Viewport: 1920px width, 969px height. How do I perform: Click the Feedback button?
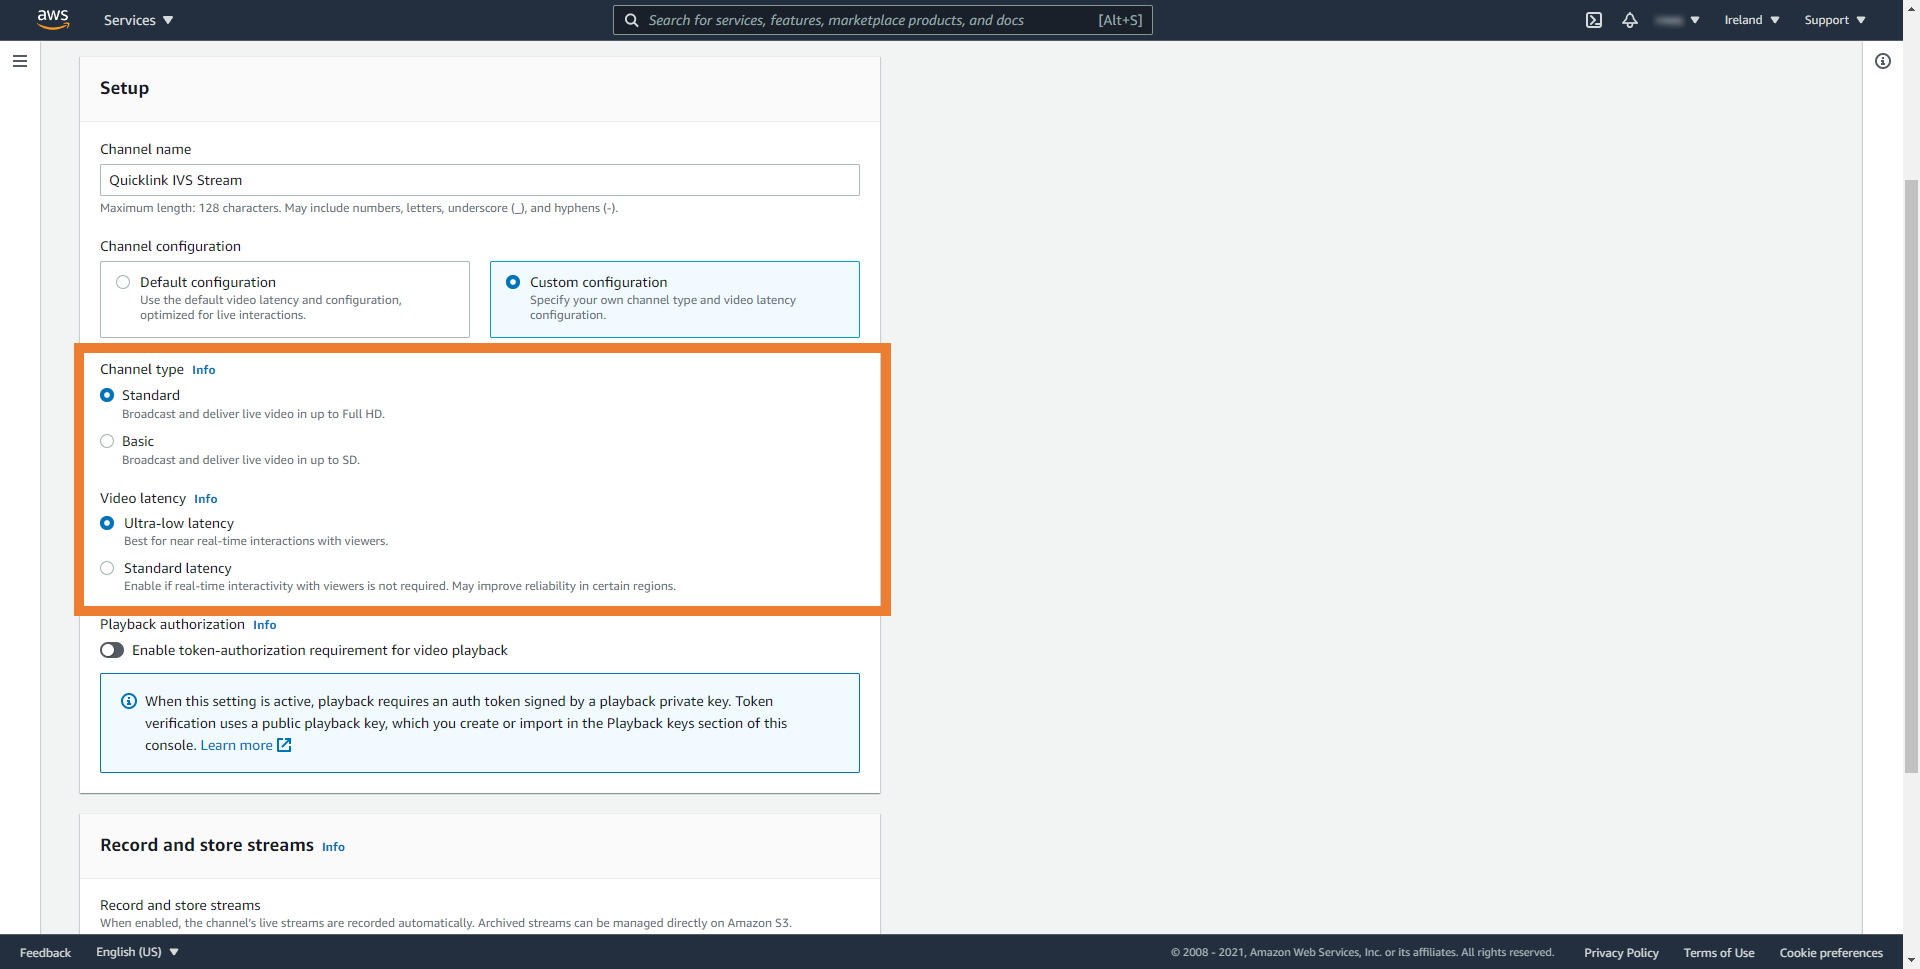coord(45,952)
